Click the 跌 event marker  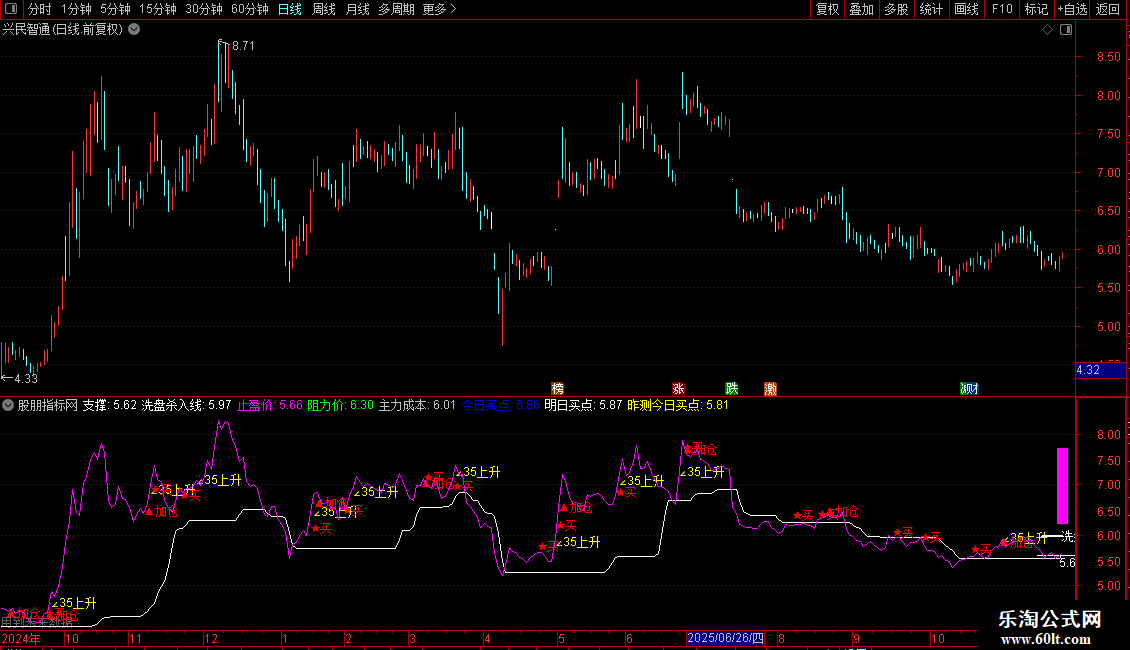click(731, 388)
